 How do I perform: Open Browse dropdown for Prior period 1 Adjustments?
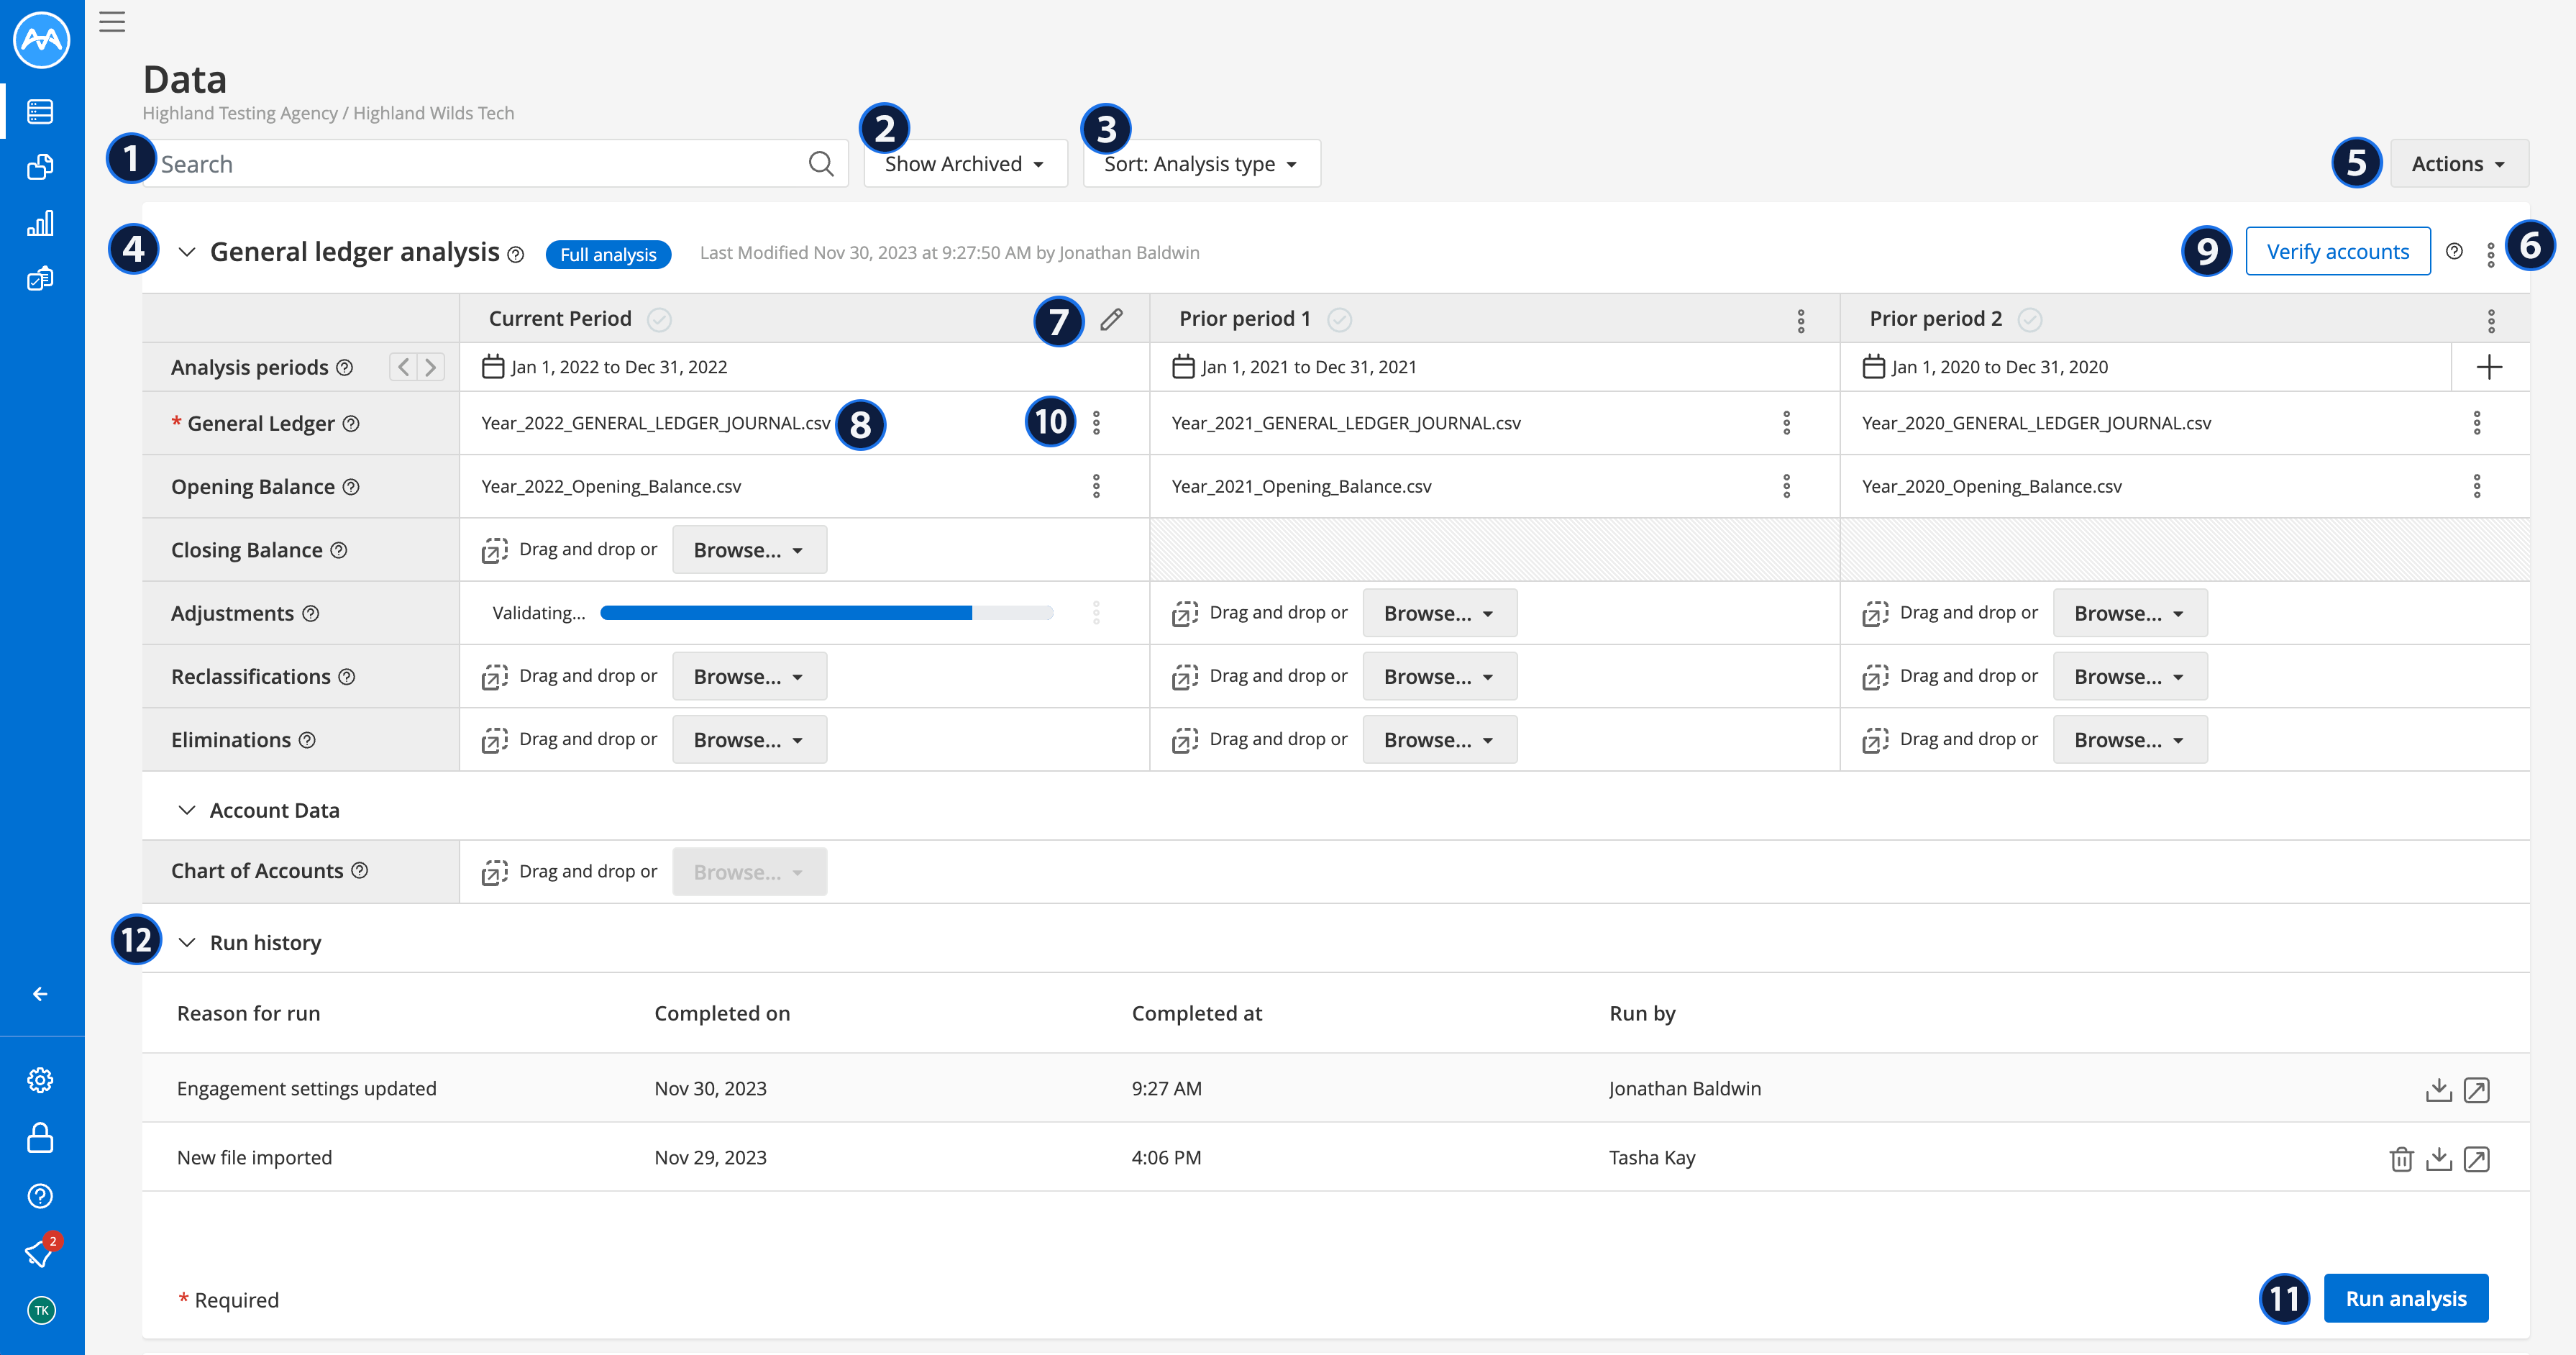[x=1439, y=613]
